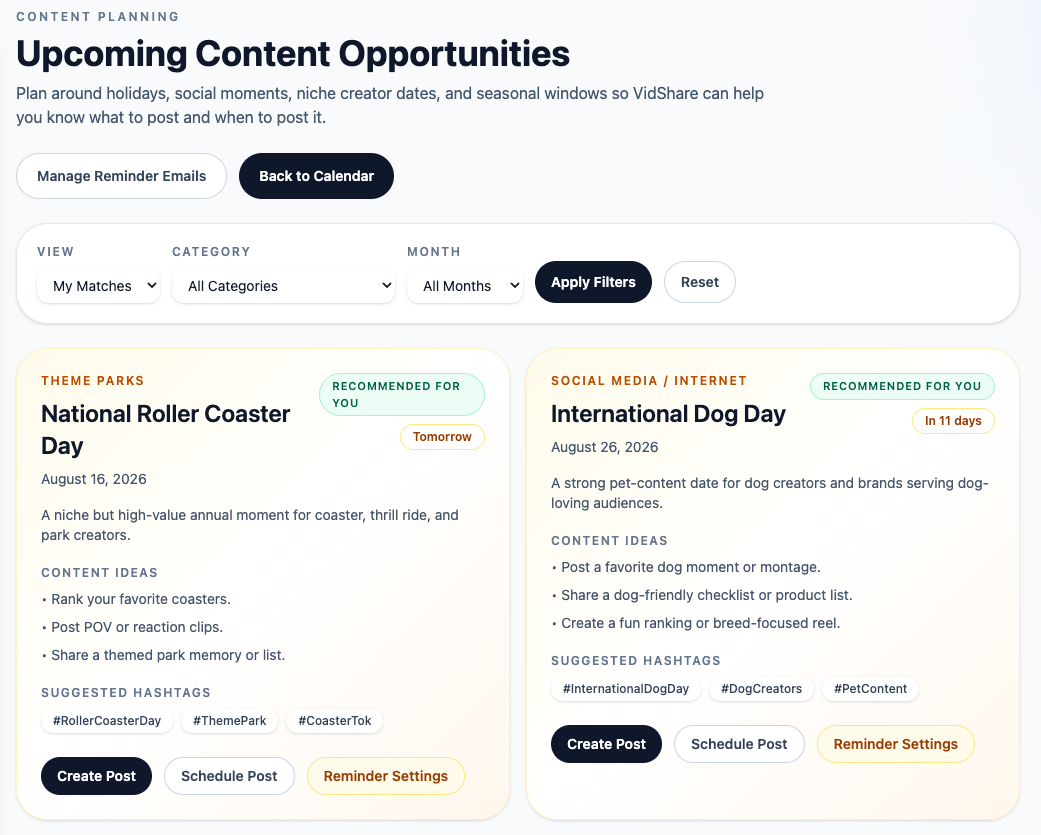Schedule Post for National Roller Coaster Day
Screen dimensions: 1041x835
click(229, 776)
